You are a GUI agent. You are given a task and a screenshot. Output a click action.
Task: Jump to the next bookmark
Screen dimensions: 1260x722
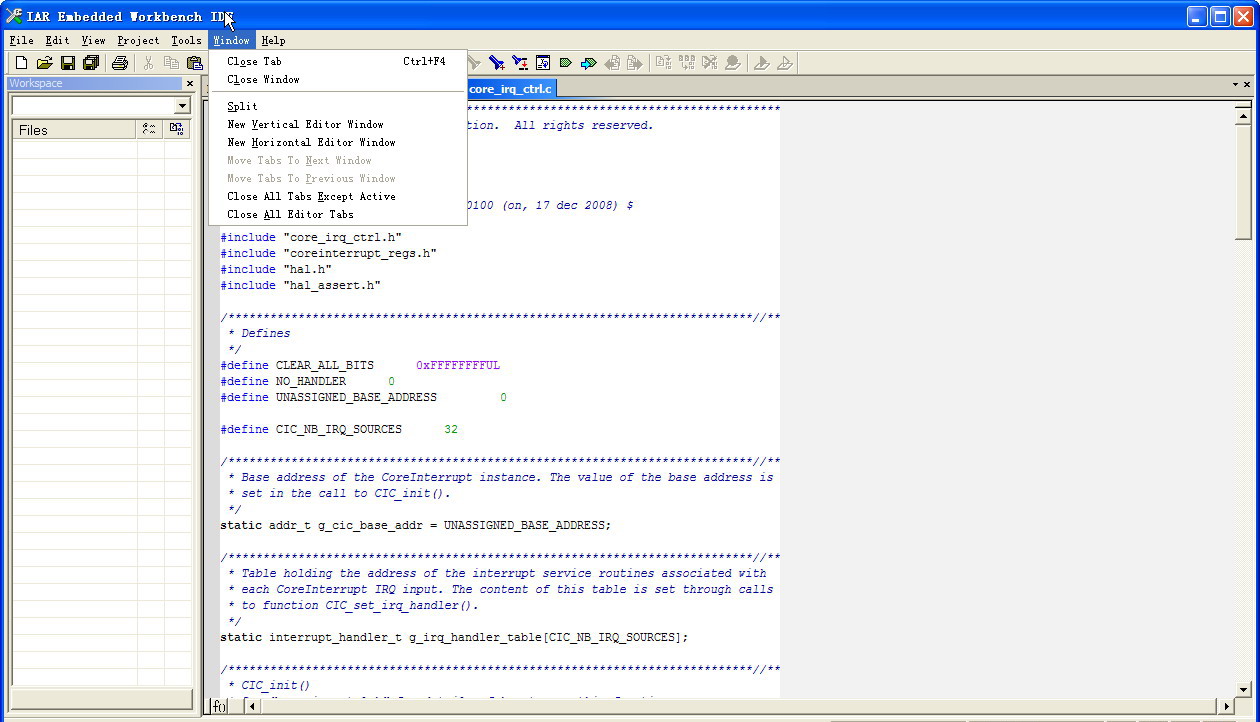coord(588,63)
